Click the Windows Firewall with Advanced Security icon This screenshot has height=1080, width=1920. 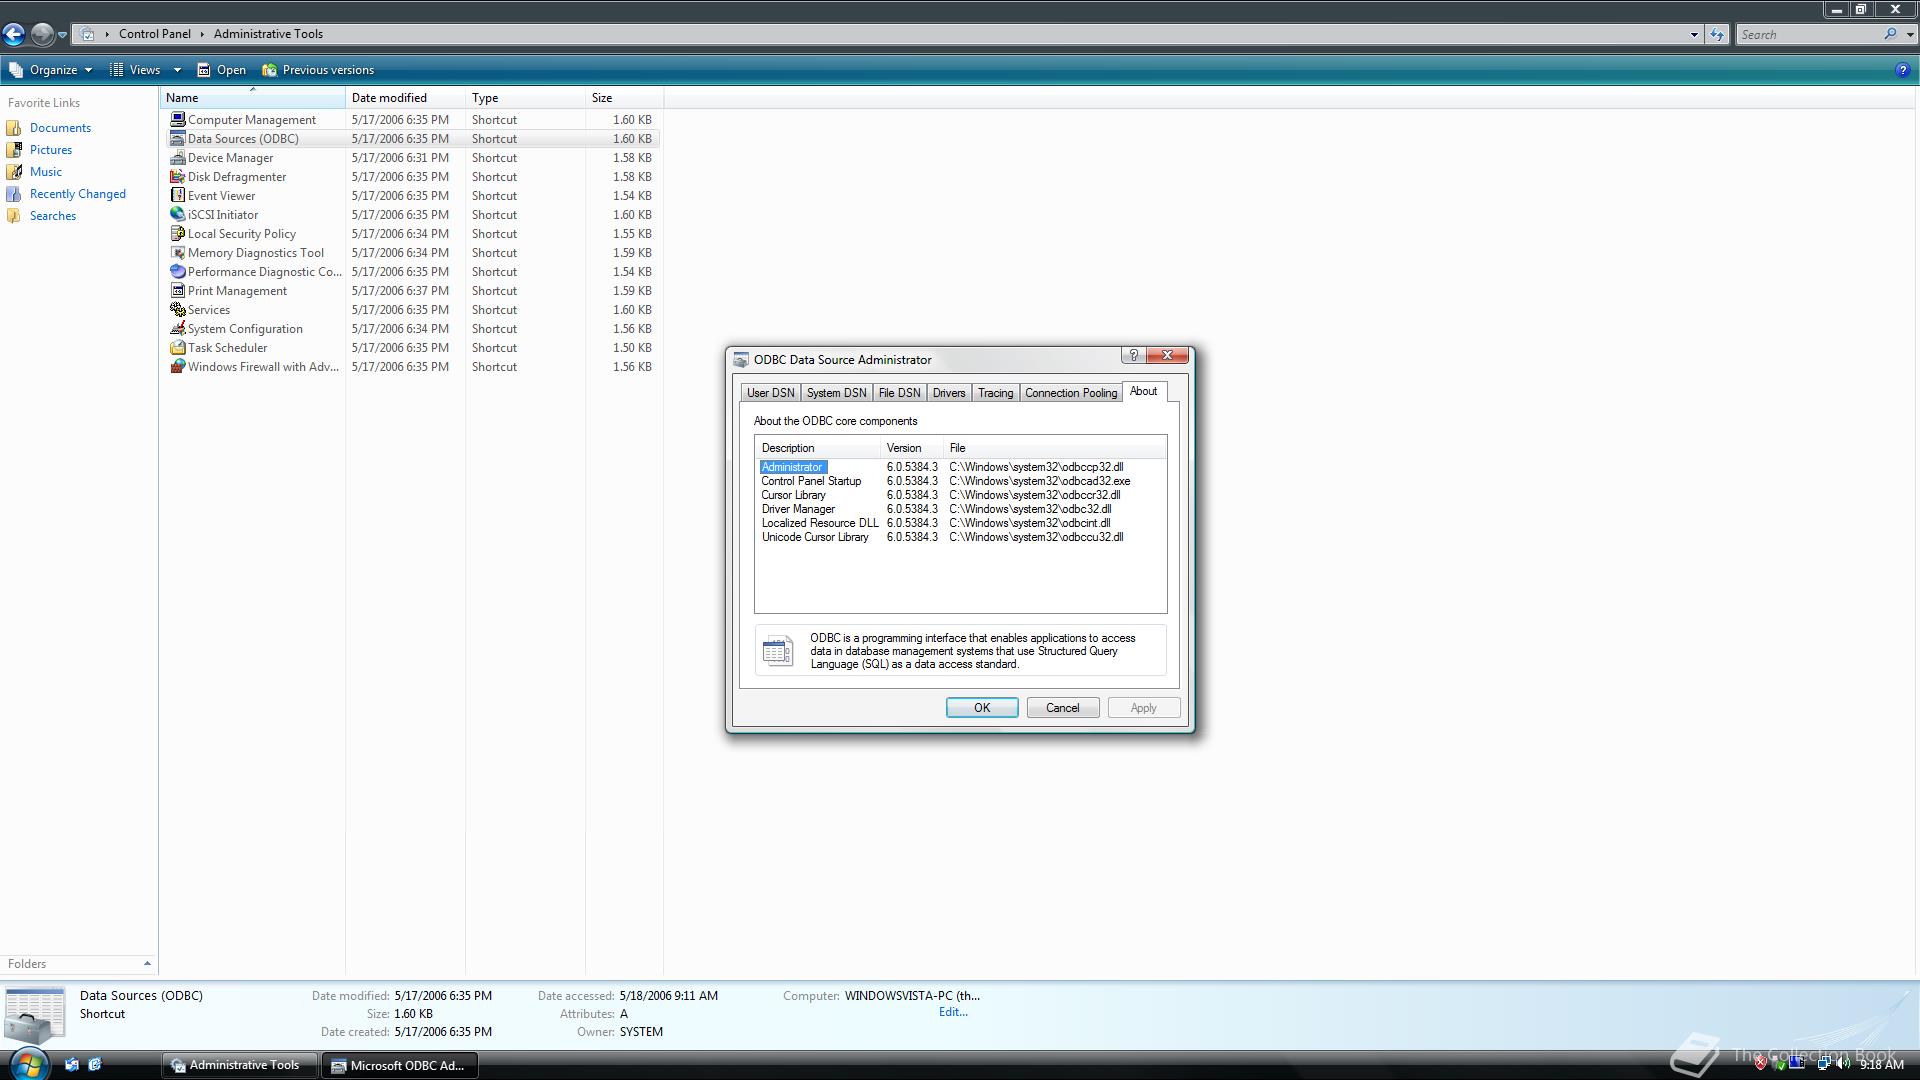[x=178, y=366]
